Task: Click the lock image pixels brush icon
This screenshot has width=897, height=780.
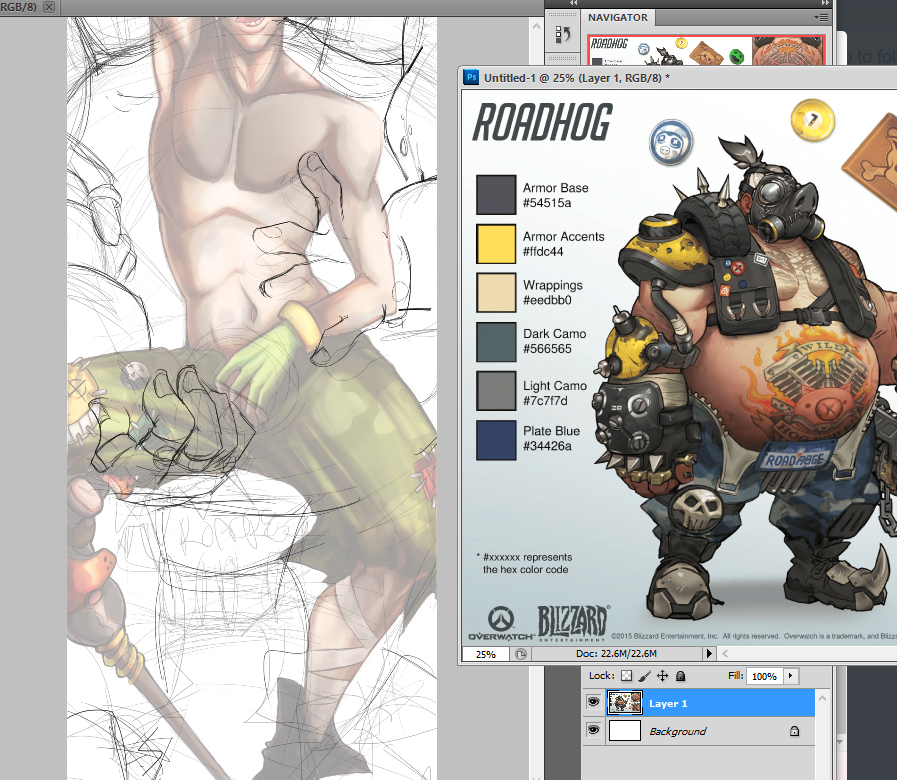Action: click(x=644, y=677)
